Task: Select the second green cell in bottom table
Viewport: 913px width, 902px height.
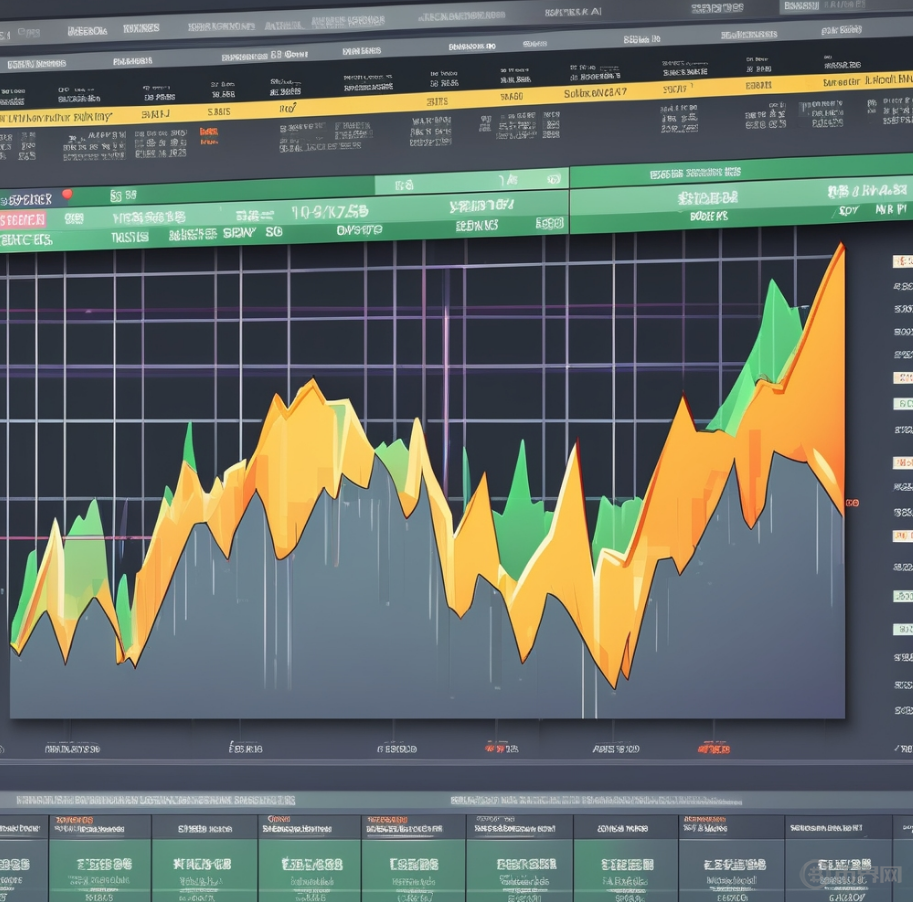Action: tap(204, 863)
